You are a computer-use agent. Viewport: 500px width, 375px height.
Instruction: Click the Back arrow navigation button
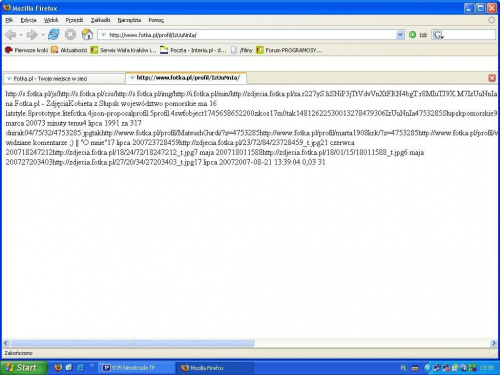(x=11, y=34)
